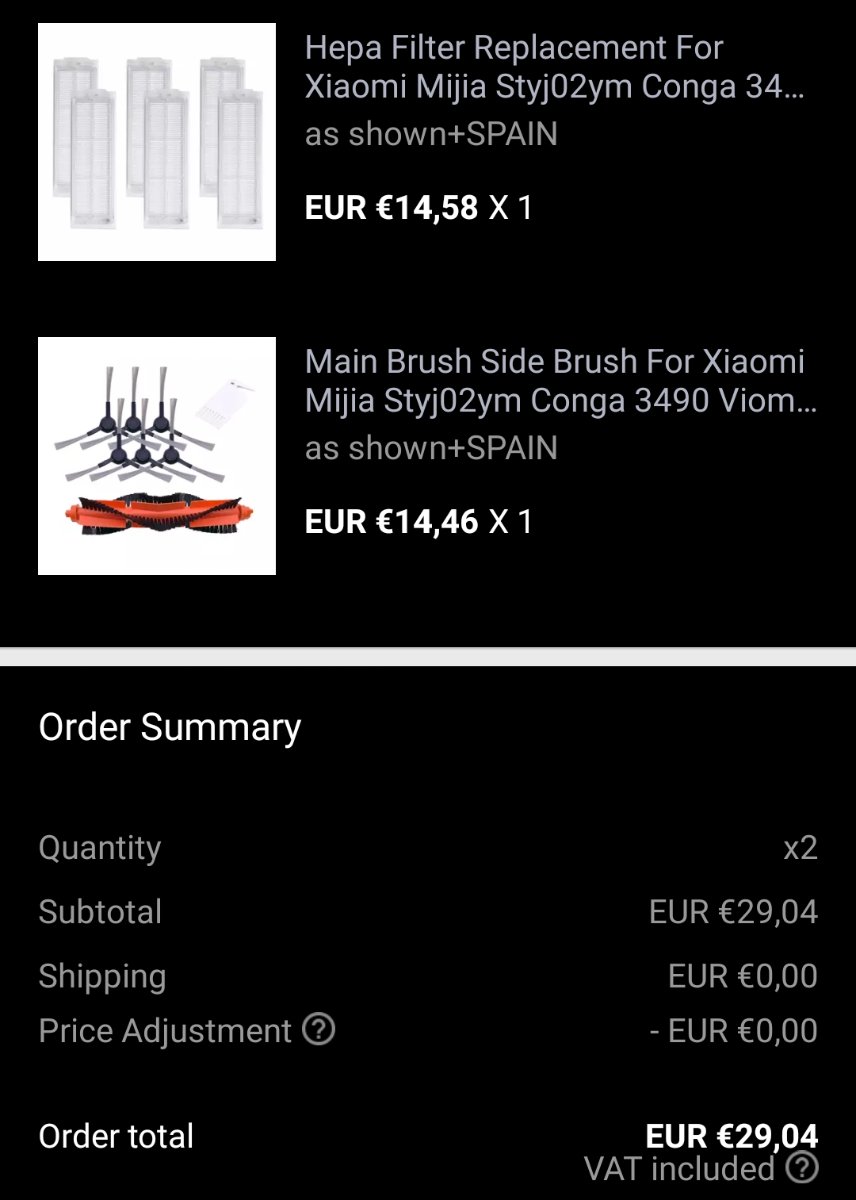The image size is (856, 1200).
Task: Open Hepa Filter Replacement product title
Action: tap(555, 67)
